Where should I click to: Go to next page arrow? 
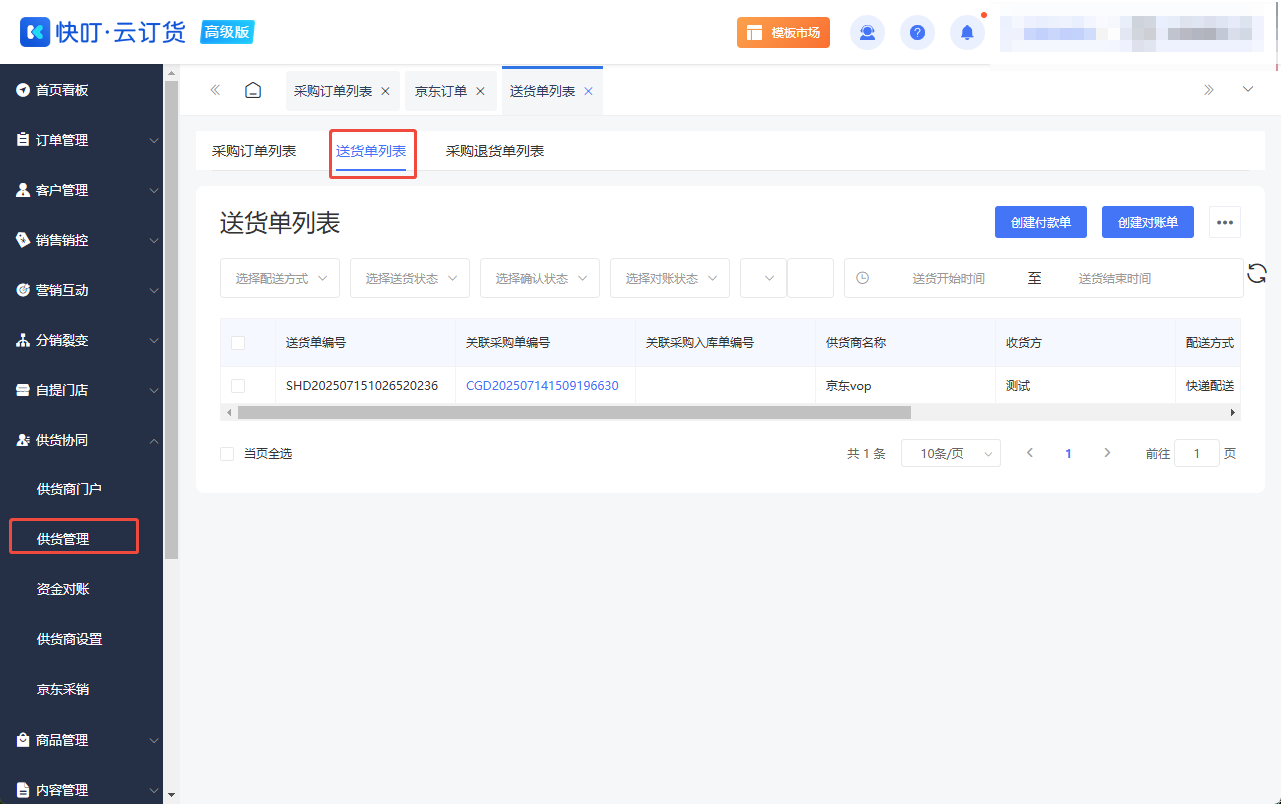(1107, 453)
